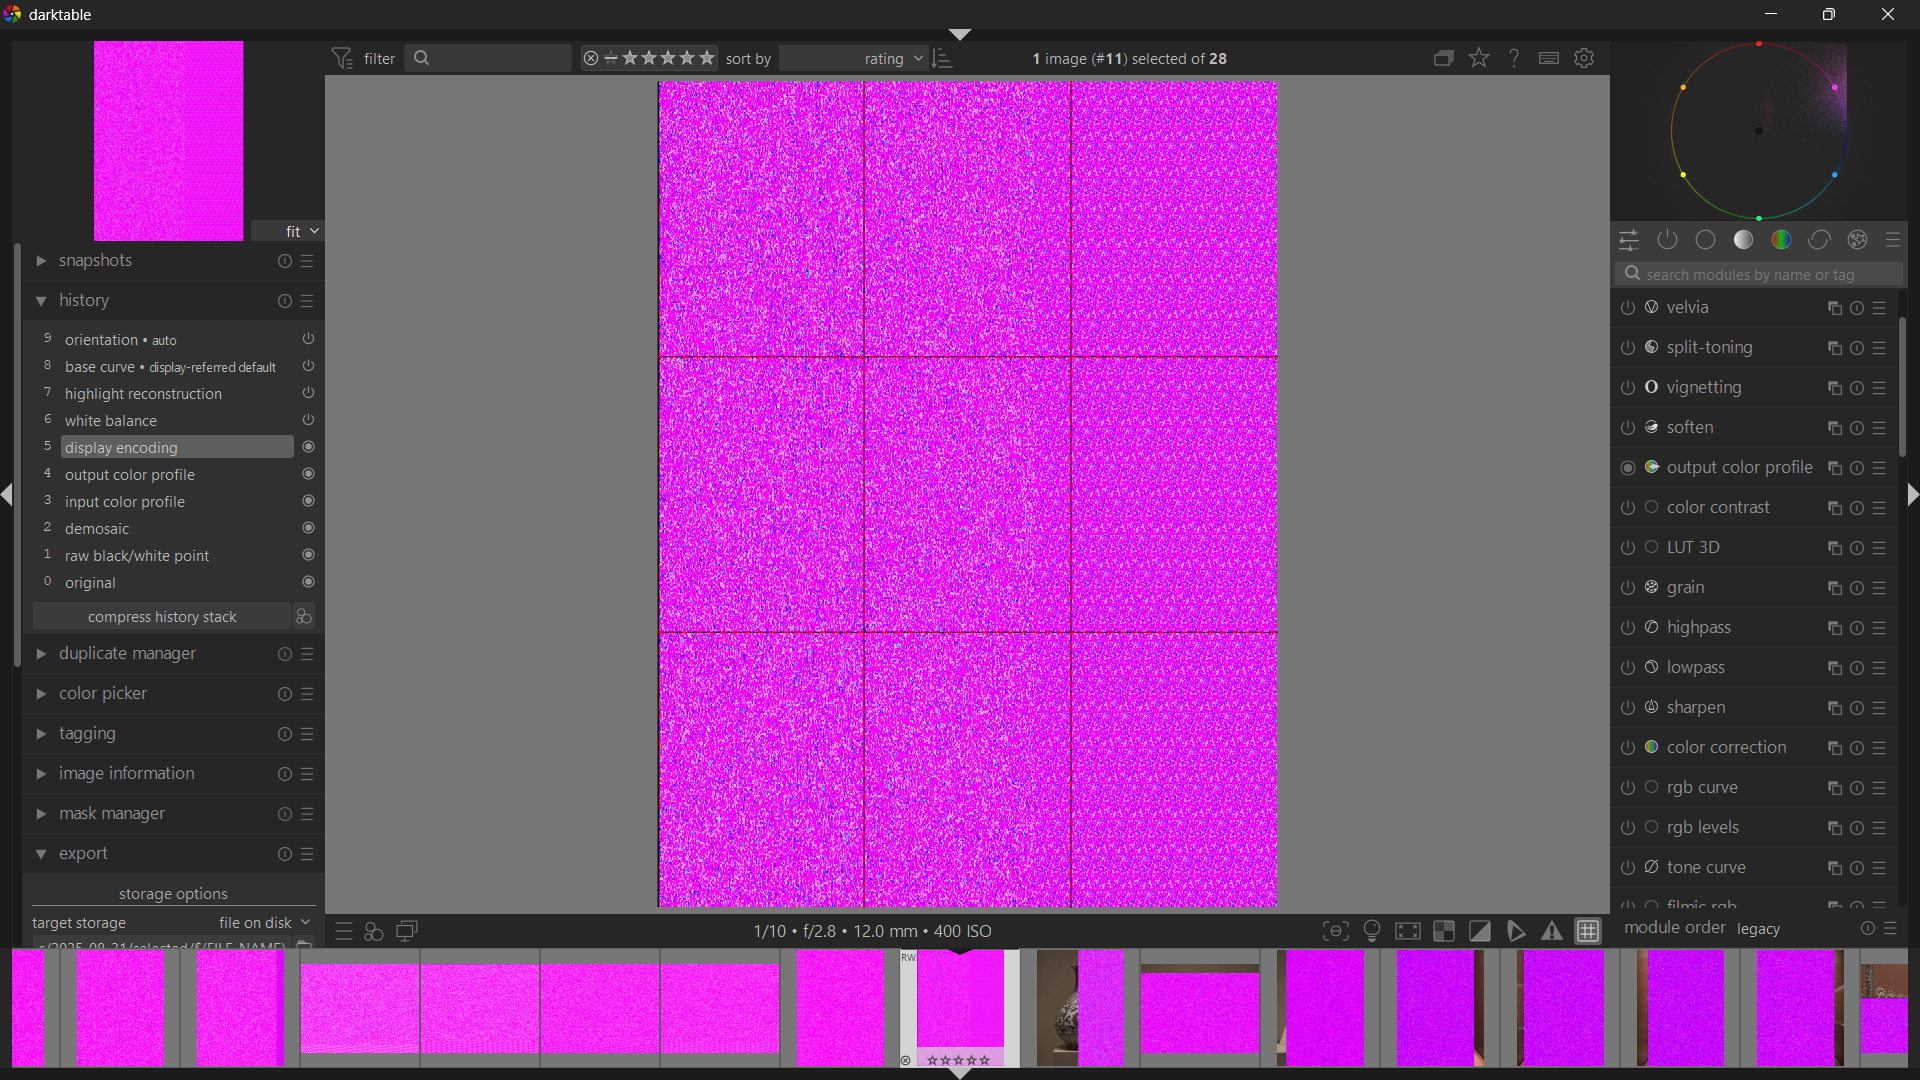
Task: Toggle raw overexposed indicator checkerboard icon
Action: [x=1444, y=931]
